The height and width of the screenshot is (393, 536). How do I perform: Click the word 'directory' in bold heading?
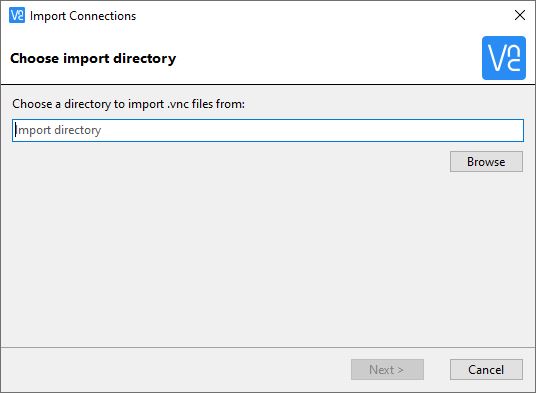pos(145,58)
